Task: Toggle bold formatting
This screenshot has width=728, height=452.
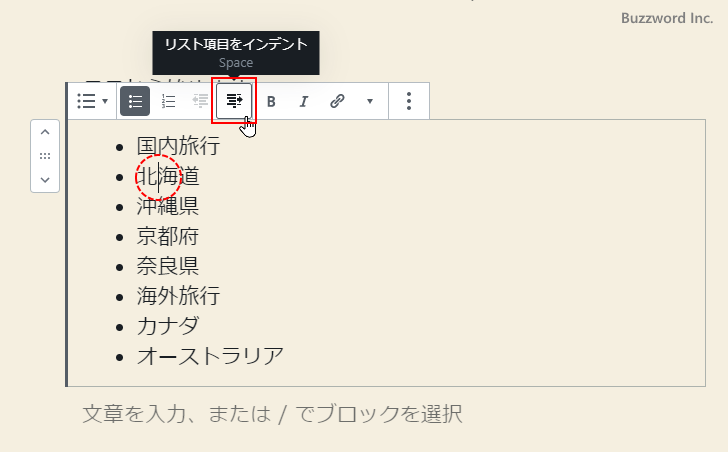Action: click(271, 101)
